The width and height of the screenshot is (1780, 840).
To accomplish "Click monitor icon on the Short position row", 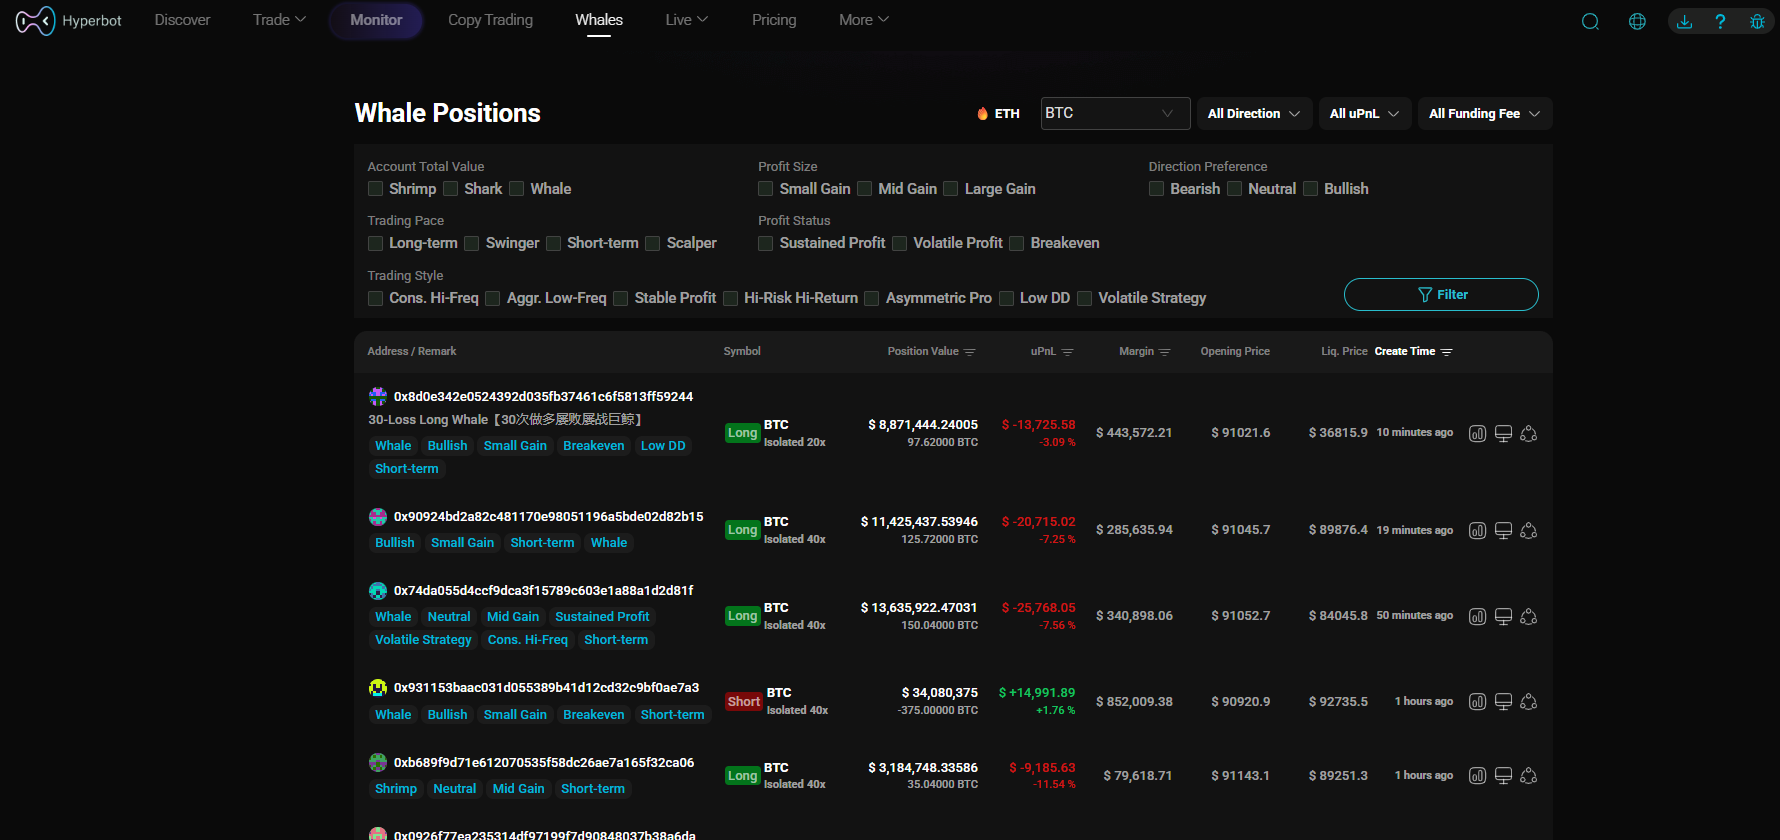I will pos(1503,702).
